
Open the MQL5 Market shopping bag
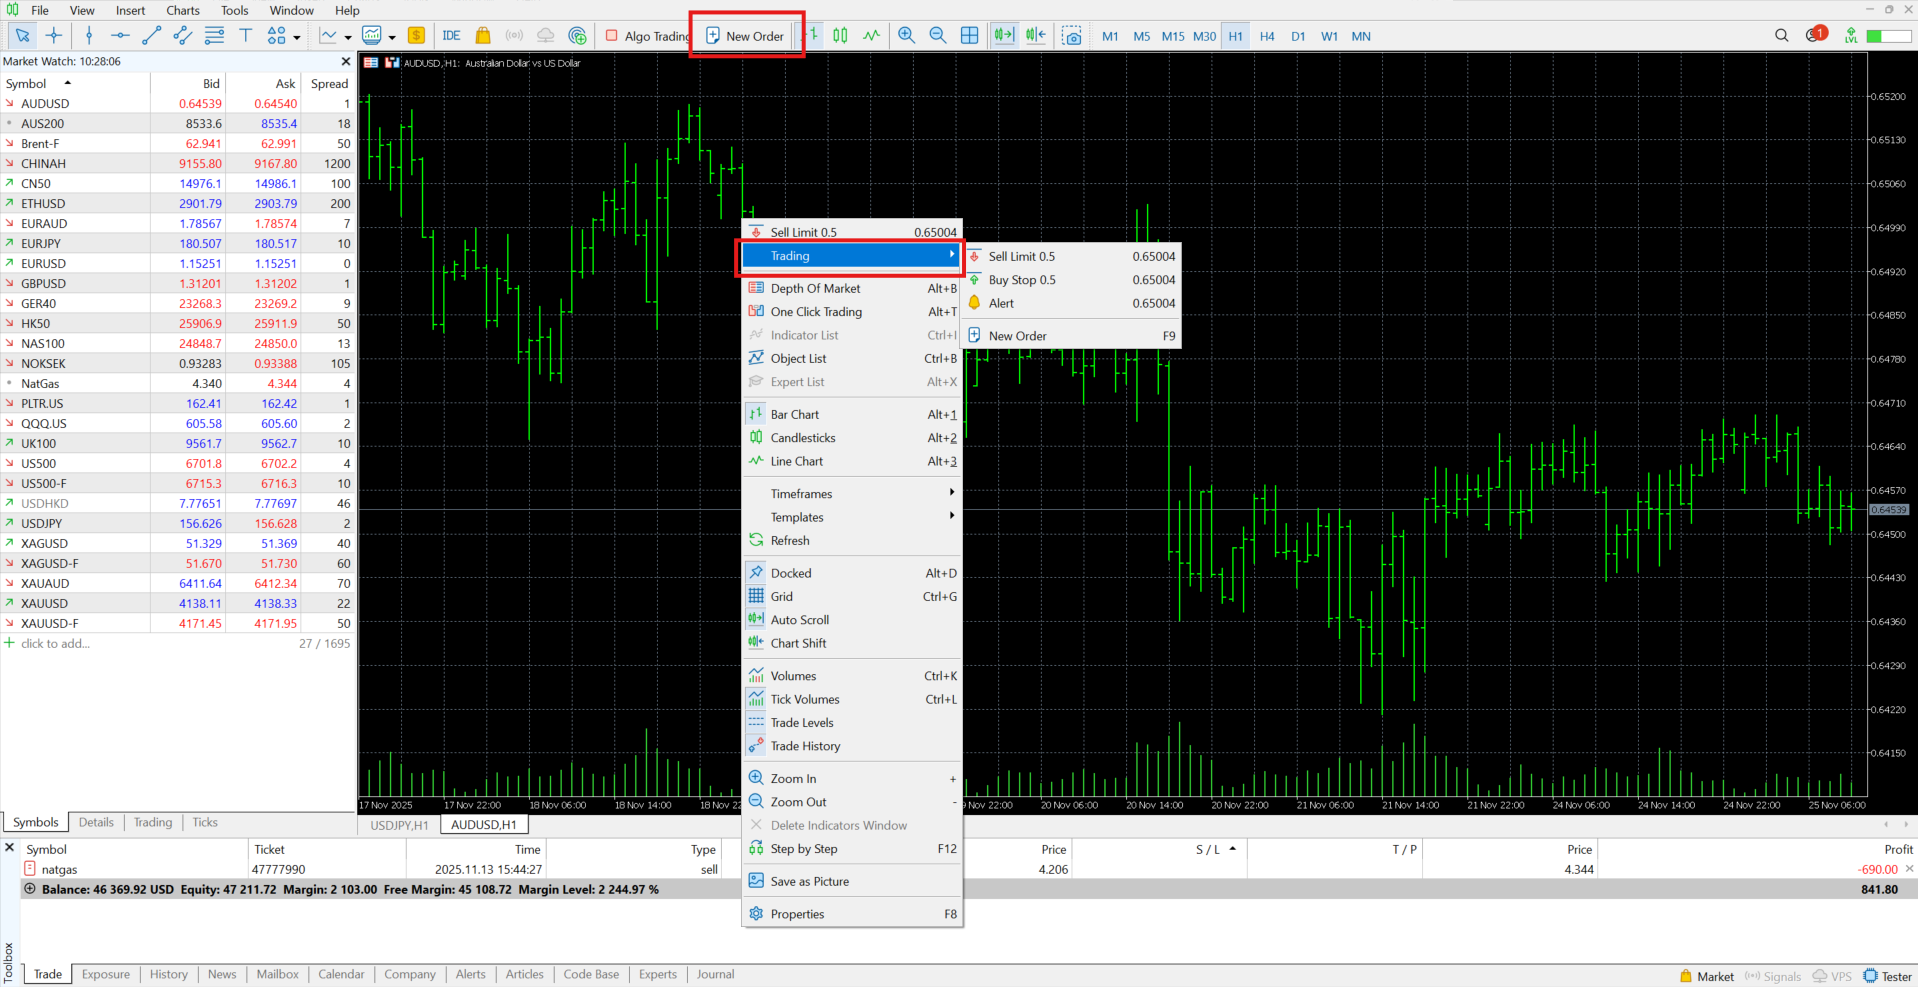(x=483, y=36)
